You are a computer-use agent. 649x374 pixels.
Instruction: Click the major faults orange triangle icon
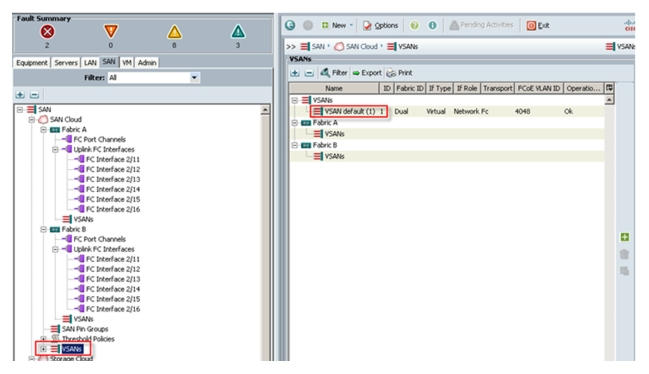click(x=111, y=31)
